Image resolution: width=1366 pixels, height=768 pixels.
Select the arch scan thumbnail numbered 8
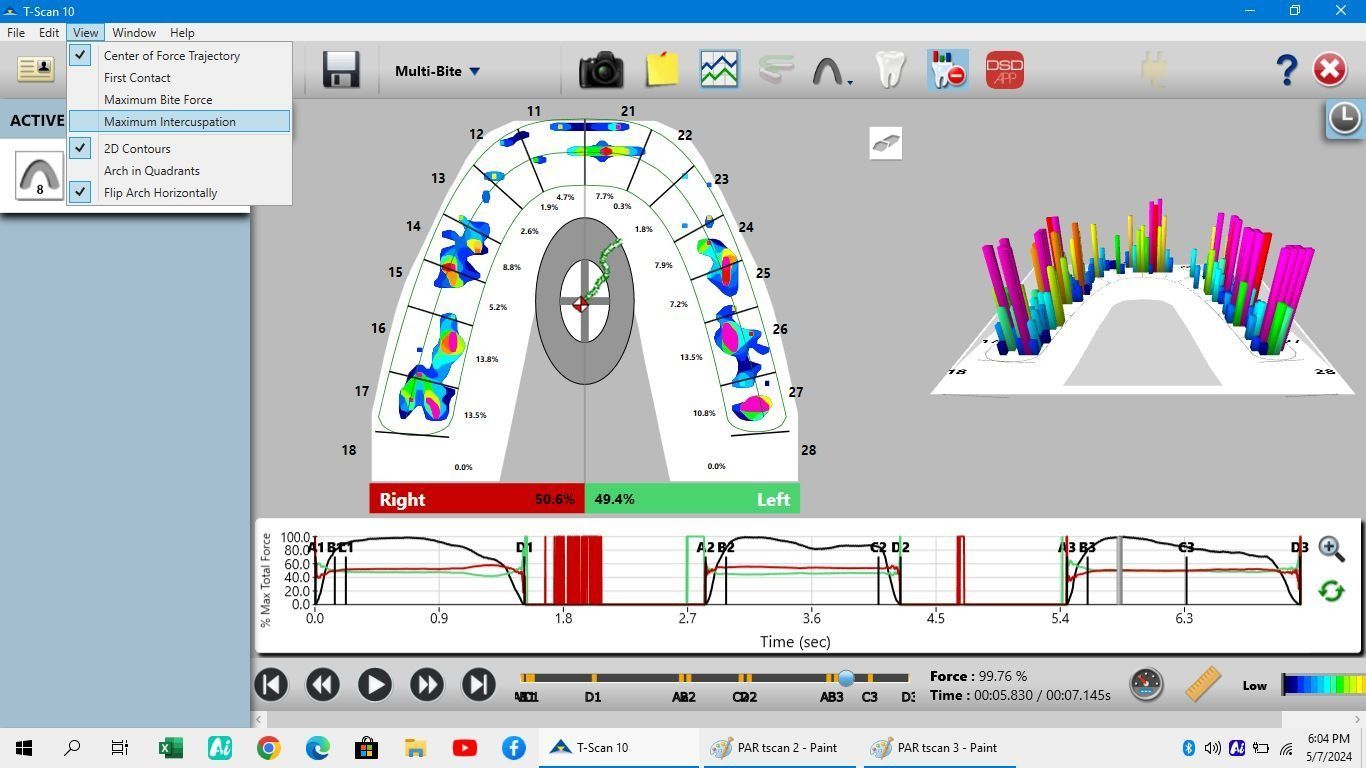click(x=39, y=176)
